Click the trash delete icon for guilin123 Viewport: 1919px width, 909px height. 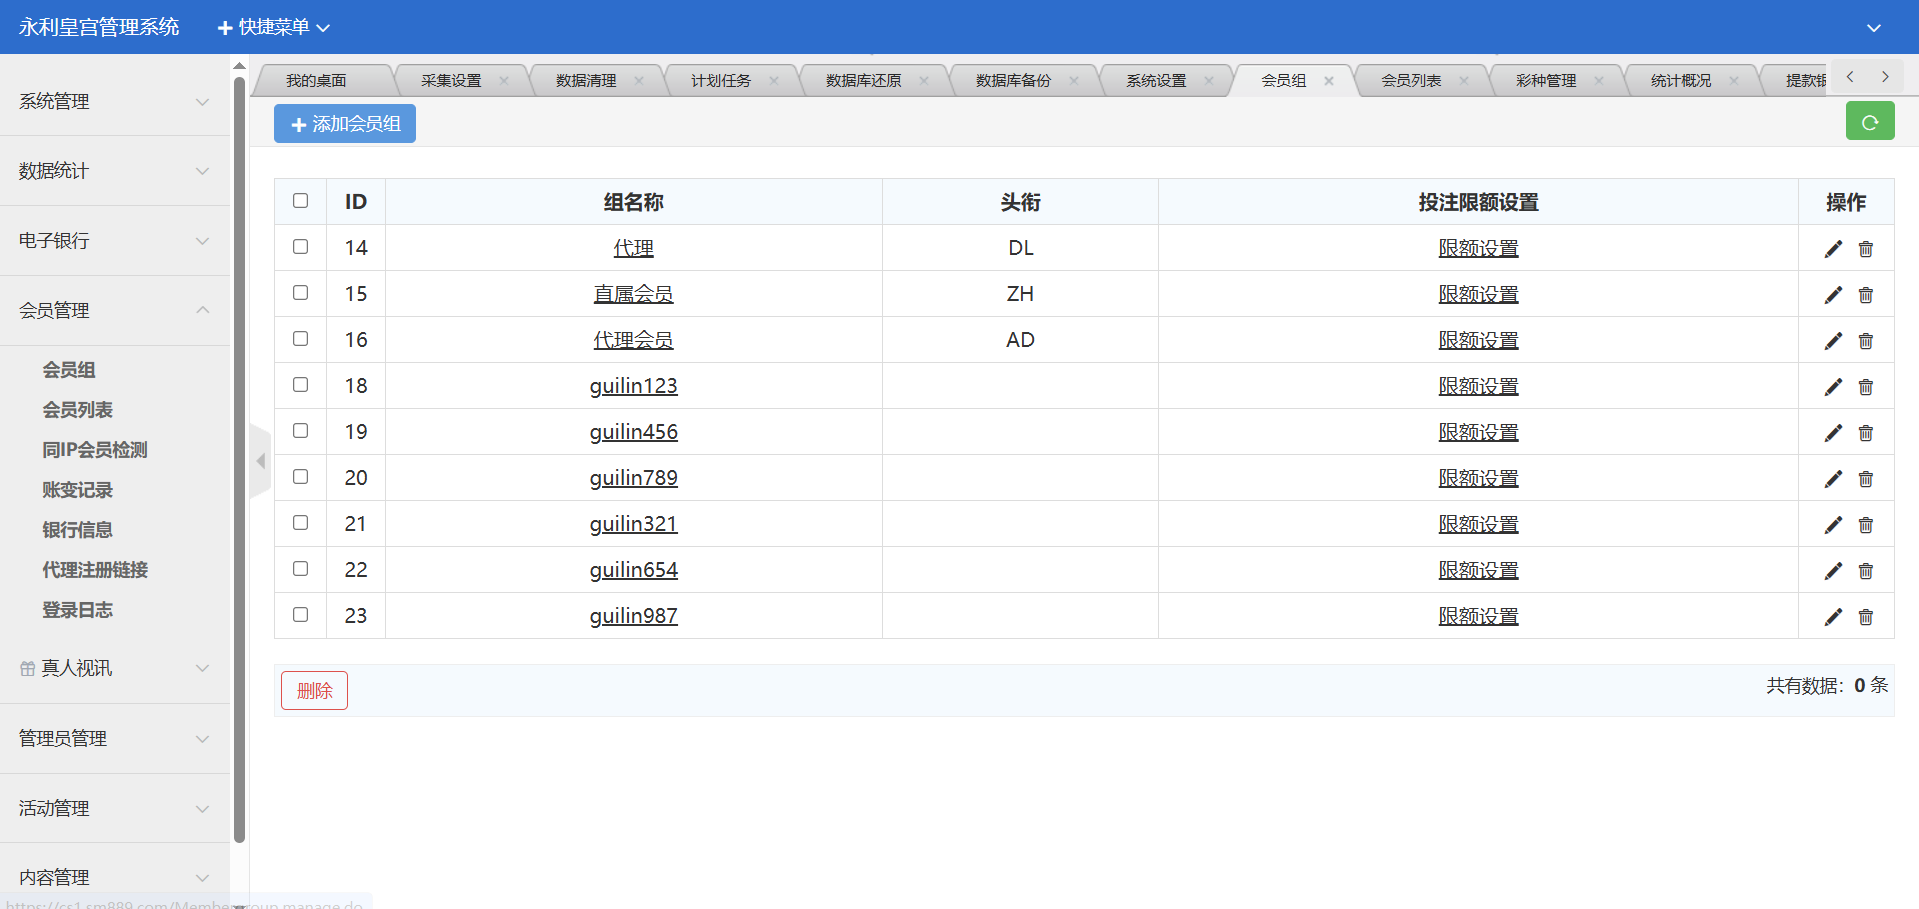click(x=1865, y=387)
